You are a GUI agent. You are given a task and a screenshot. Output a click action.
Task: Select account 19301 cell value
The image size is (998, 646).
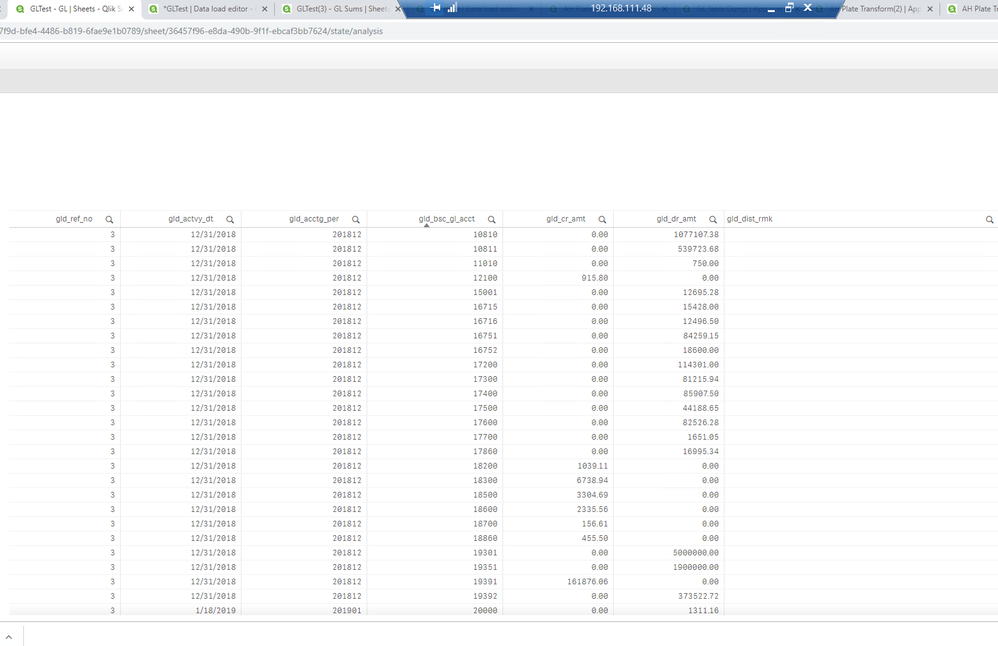point(485,552)
